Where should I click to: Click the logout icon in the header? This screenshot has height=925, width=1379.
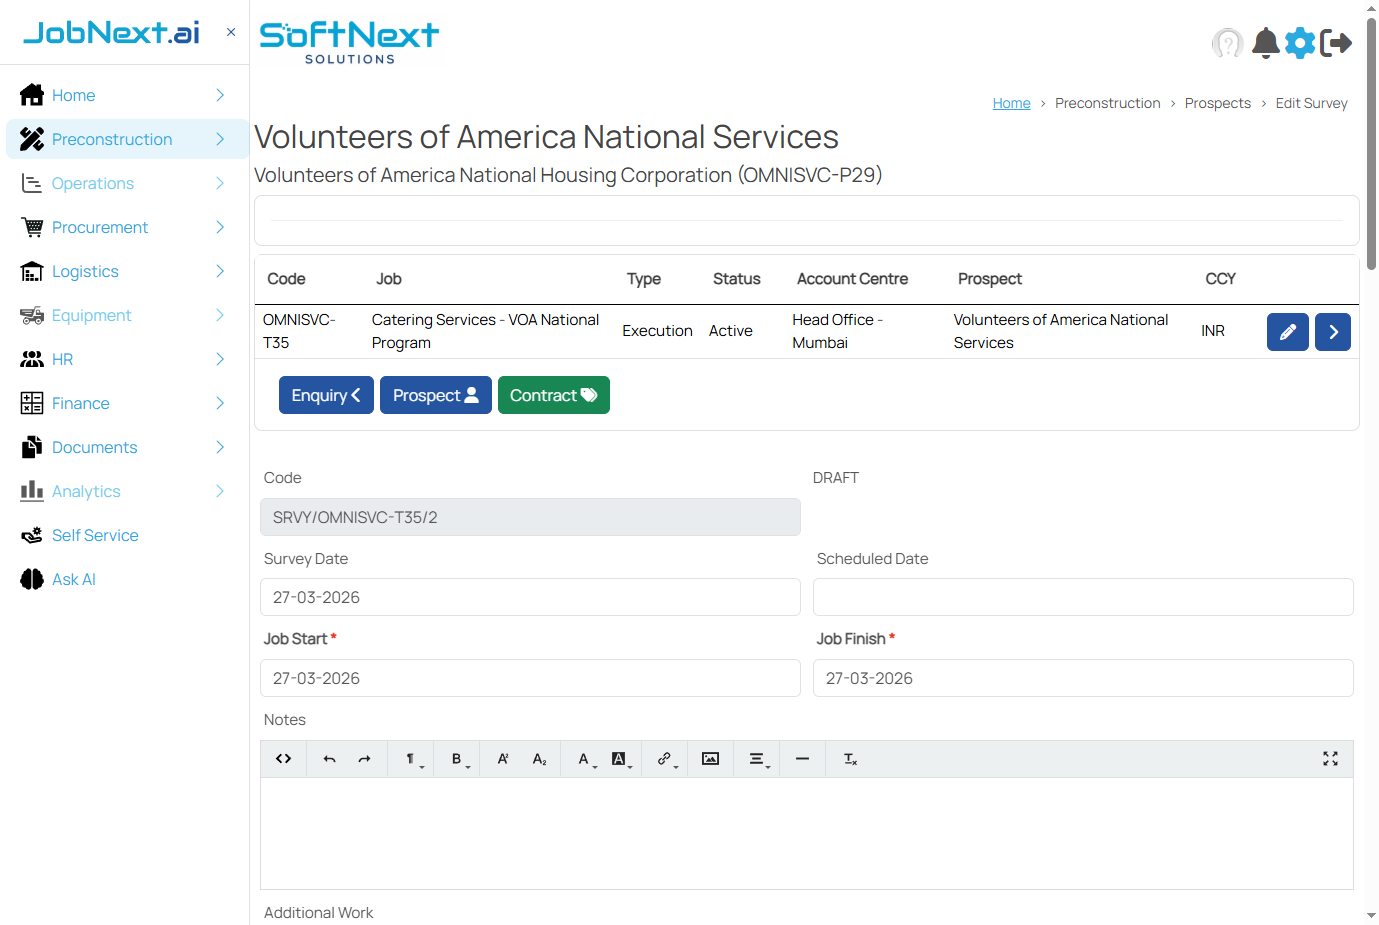tap(1337, 43)
